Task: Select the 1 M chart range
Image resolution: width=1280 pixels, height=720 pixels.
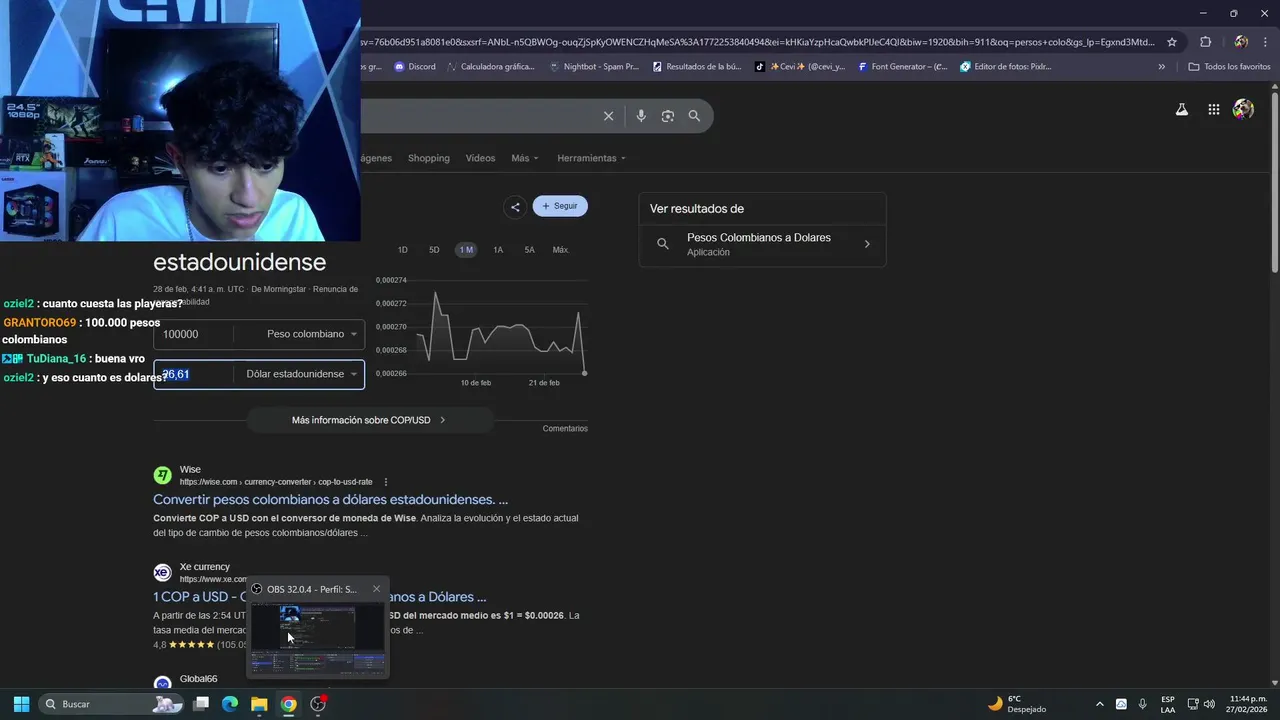Action: click(466, 250)
